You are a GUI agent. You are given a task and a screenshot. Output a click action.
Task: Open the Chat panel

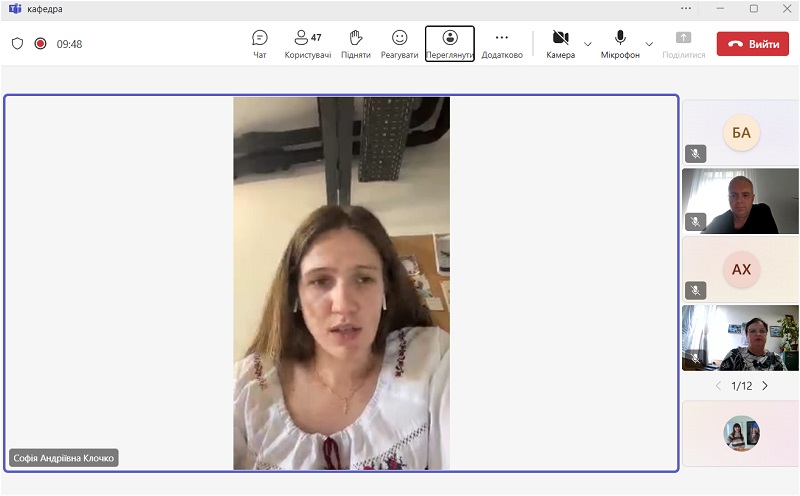click(x=259, y=43)
